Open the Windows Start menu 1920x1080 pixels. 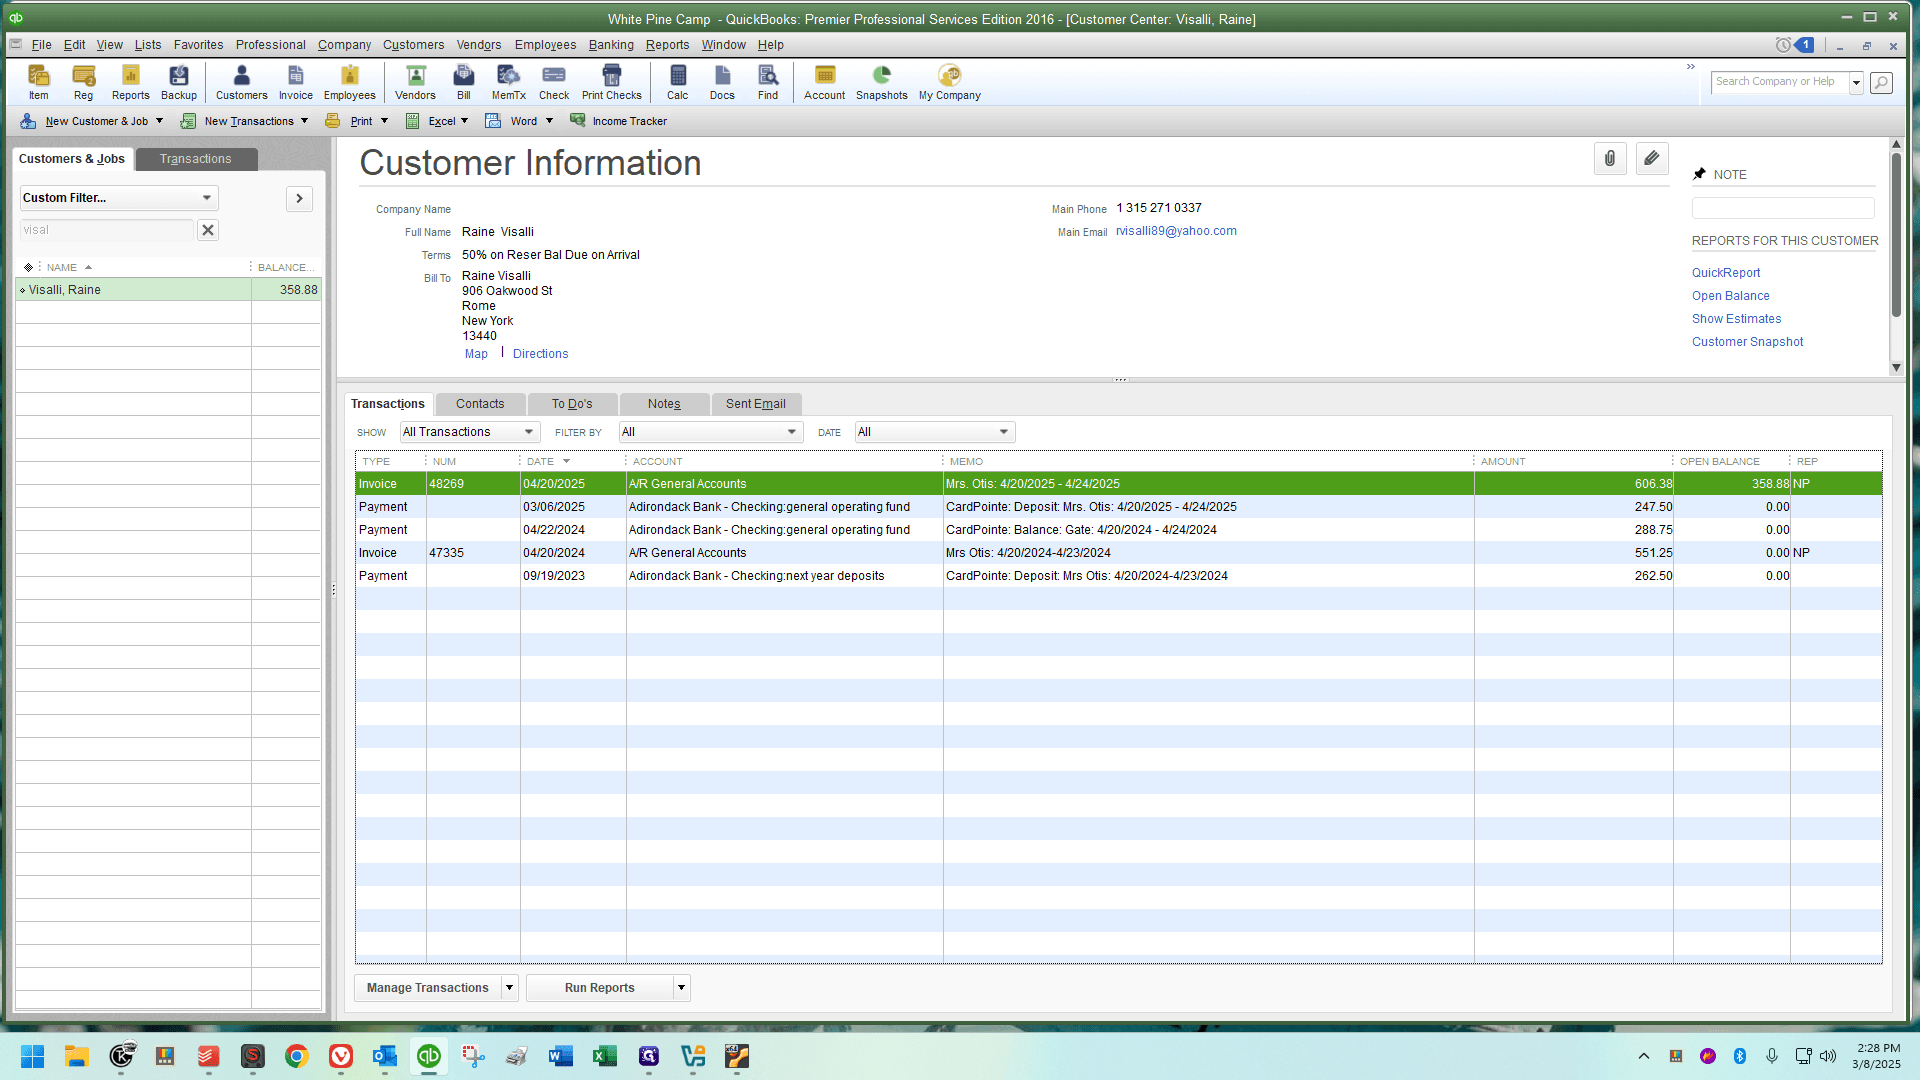click(x=32, y=1056)
